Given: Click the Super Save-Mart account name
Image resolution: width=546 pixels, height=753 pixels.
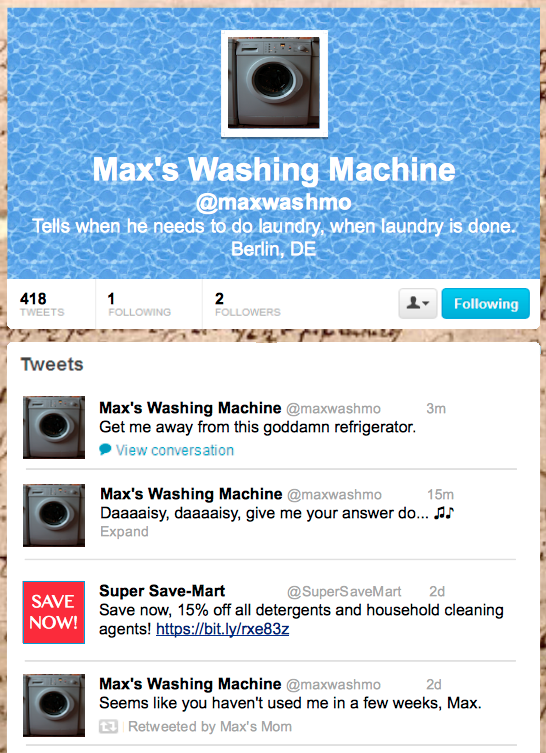Looking at the screenshot, I should click(x=162, y=591).
